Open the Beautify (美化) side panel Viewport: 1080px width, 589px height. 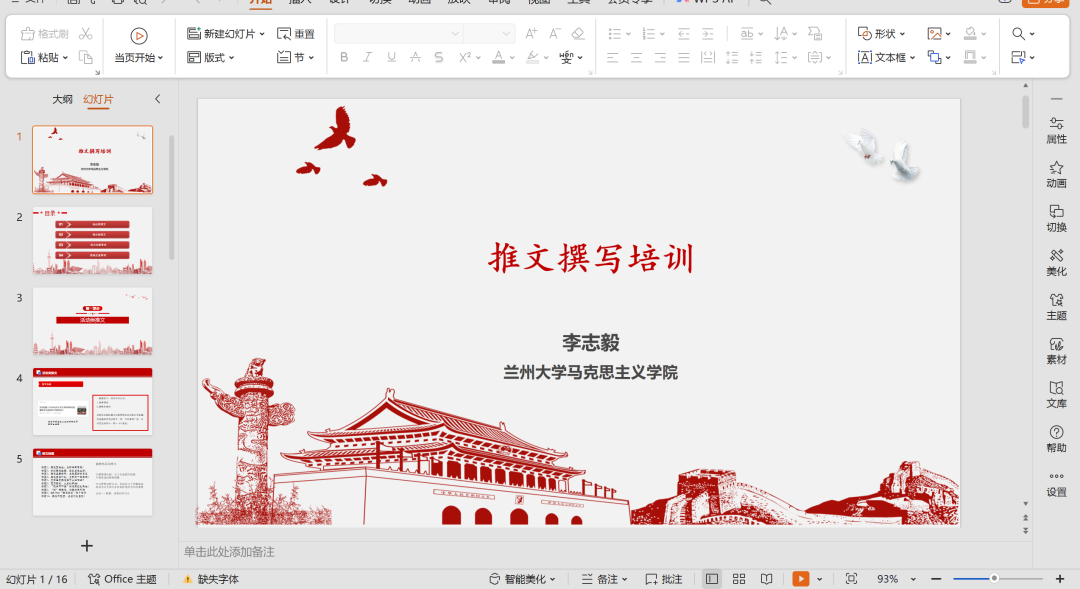coord(1056,262)
